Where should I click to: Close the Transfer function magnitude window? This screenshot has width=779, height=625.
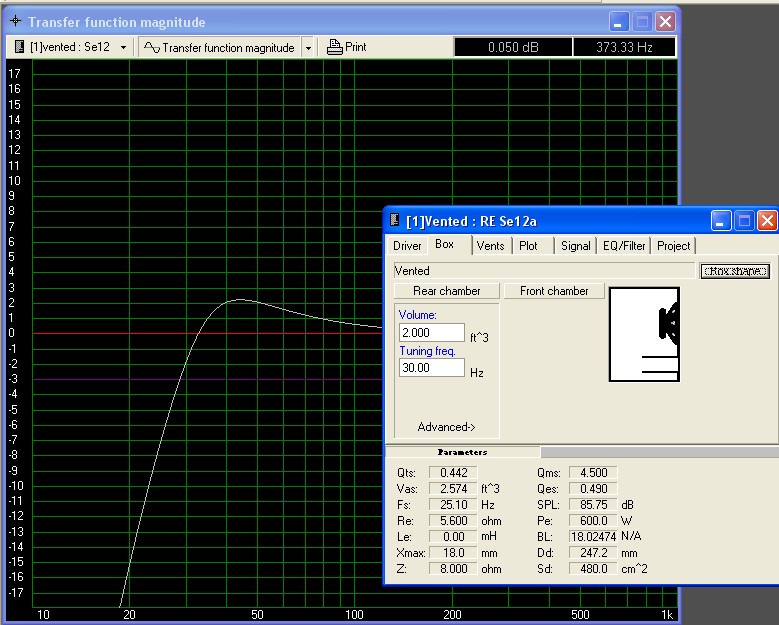[665, 22]
